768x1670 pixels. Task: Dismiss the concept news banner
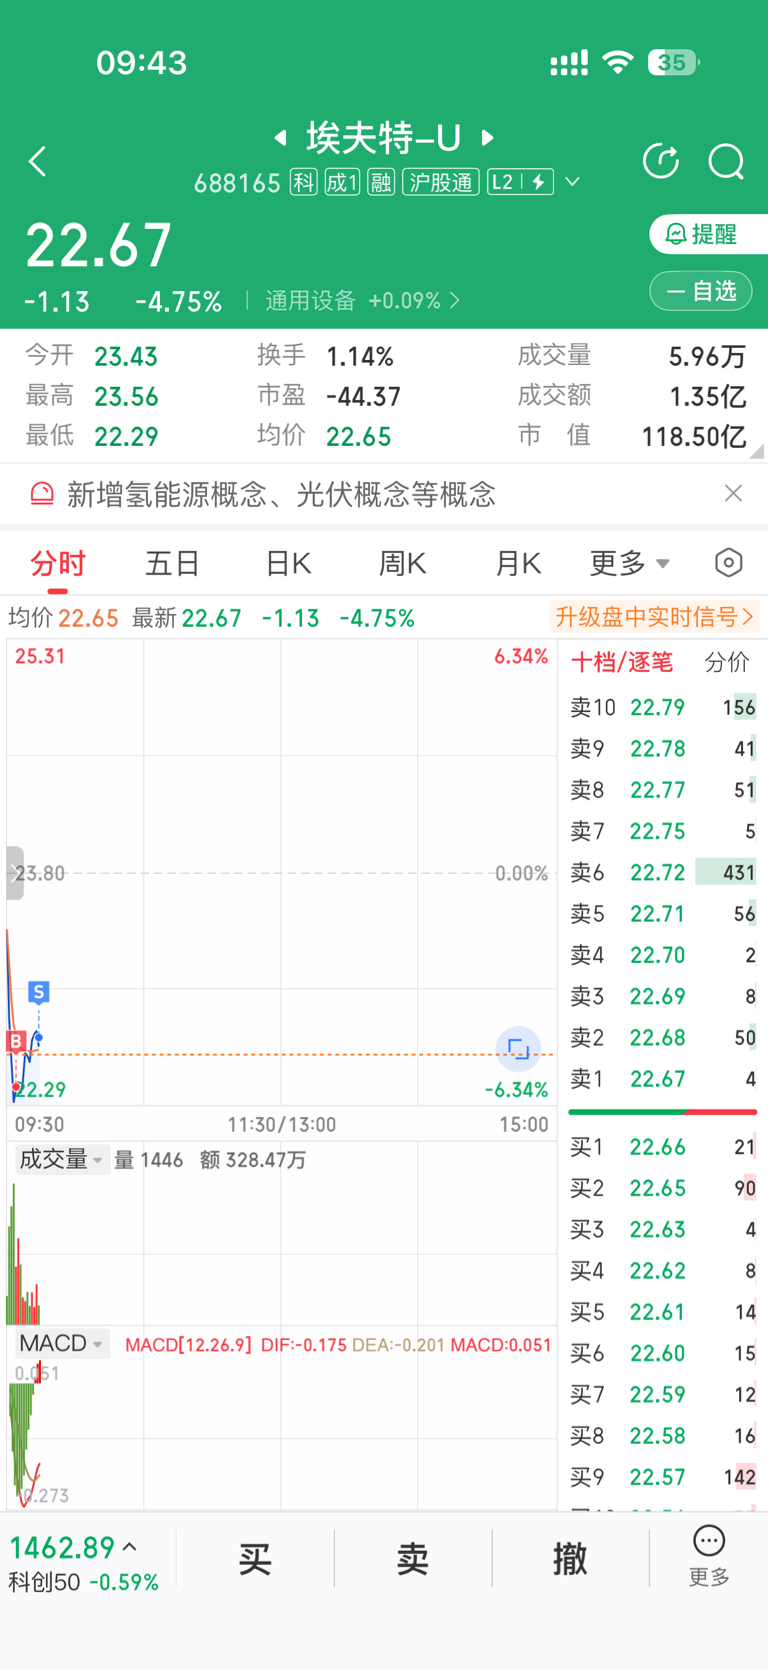733,493
